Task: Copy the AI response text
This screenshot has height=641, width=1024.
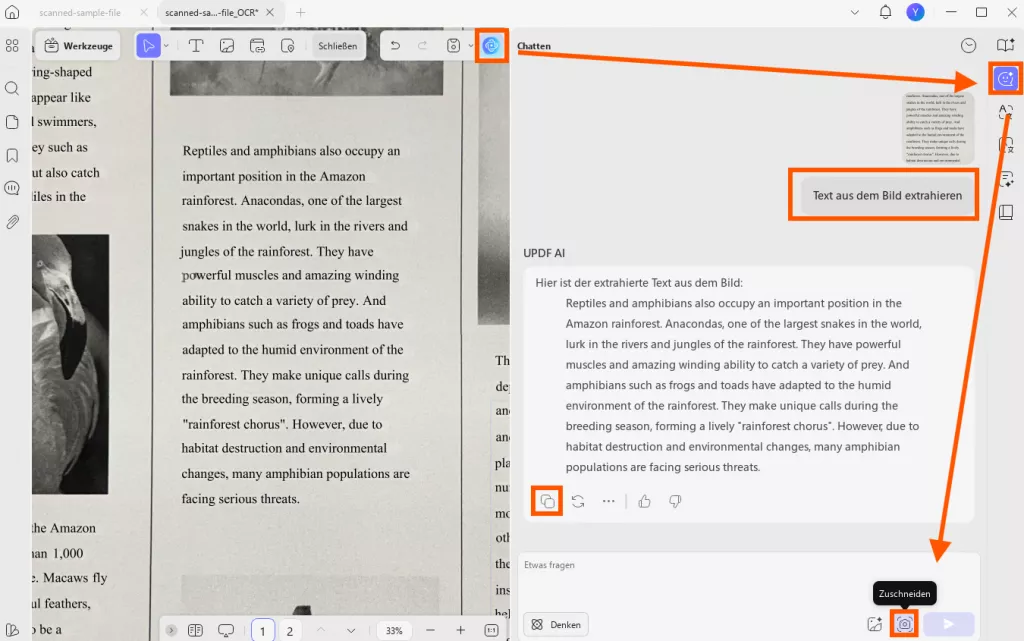Action: tap(547, 501)
